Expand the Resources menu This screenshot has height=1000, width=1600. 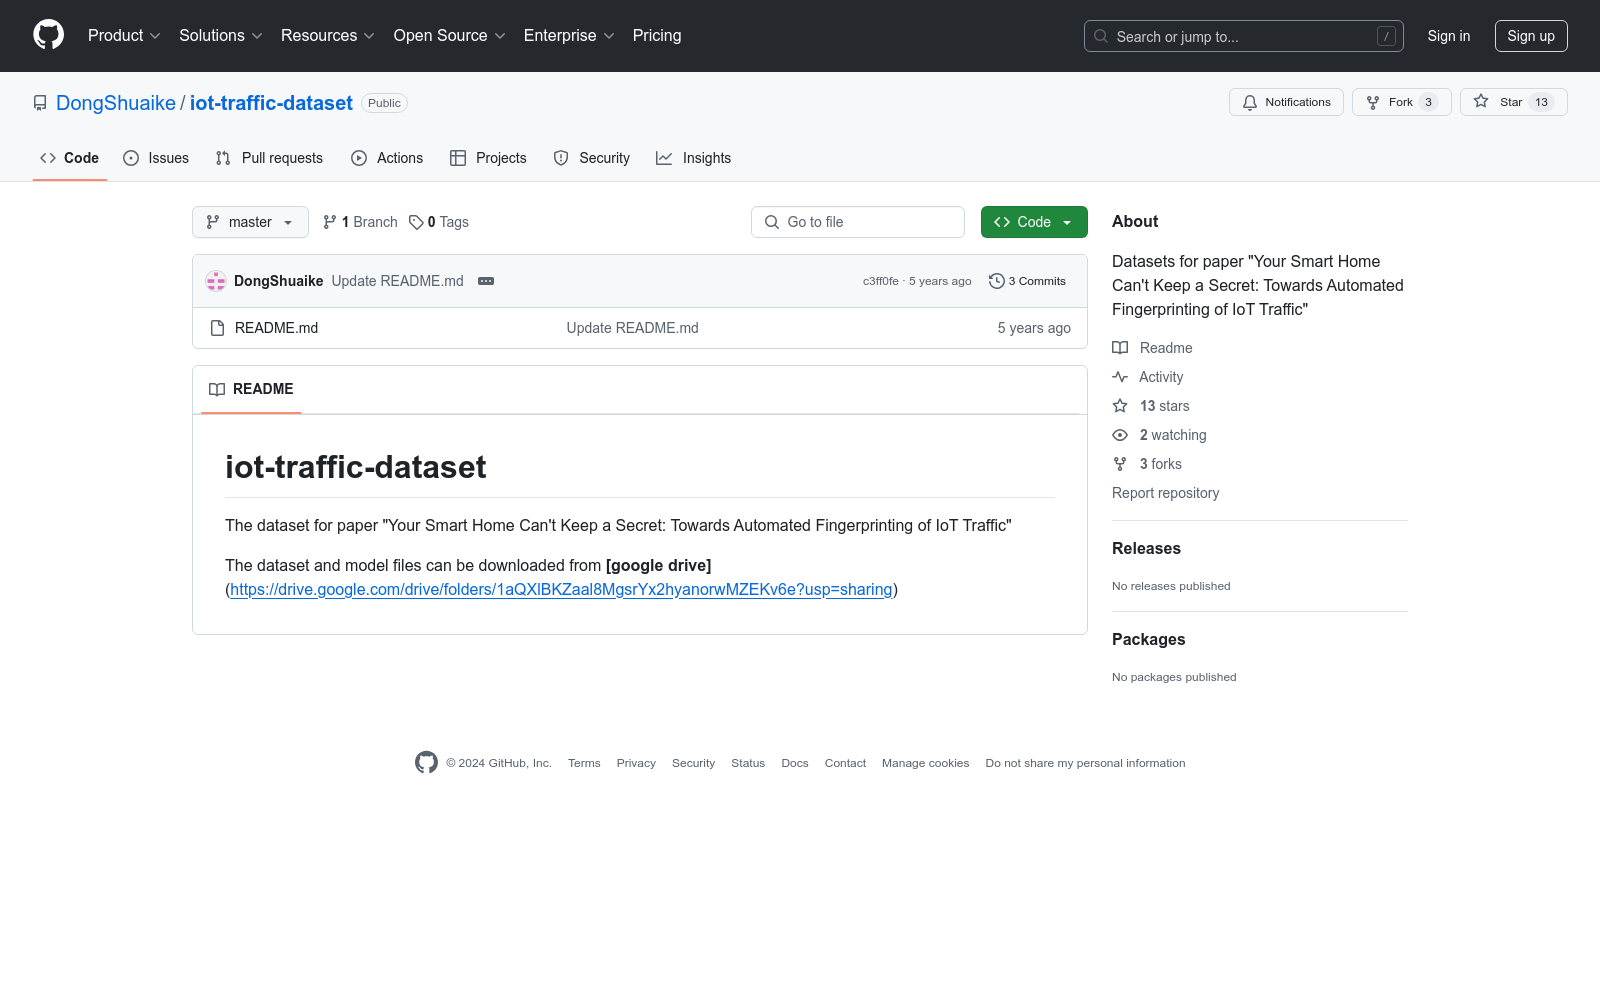[x=328, y=36]
